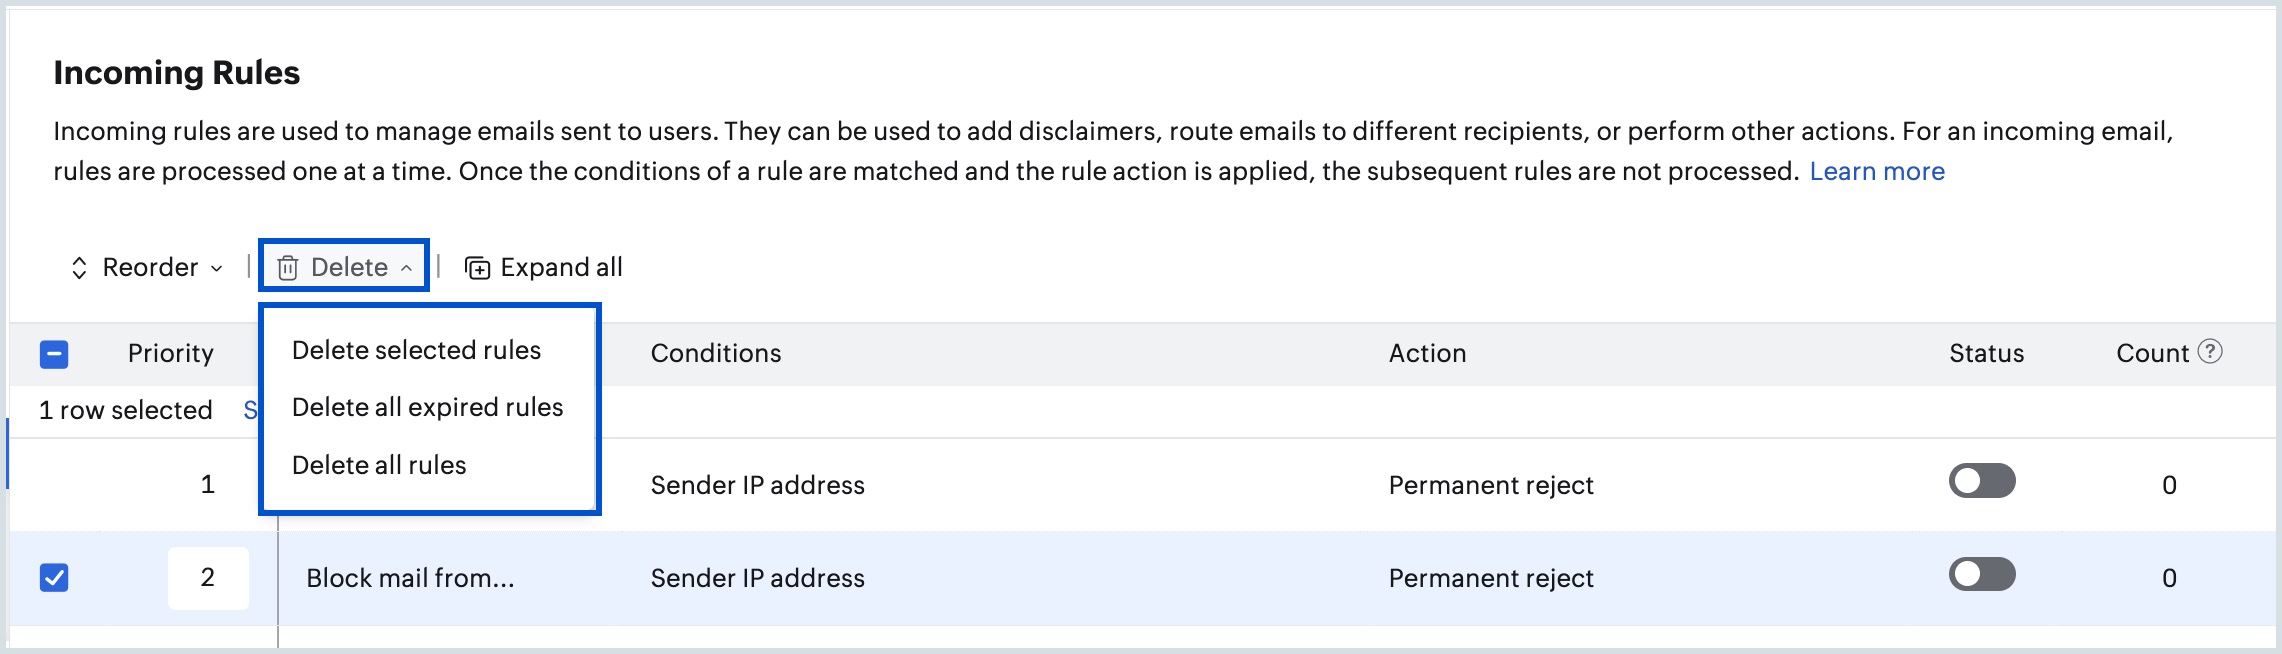The image size is (2282, 654).
Task: Click the Priority column header
Action: coord(170,353)
